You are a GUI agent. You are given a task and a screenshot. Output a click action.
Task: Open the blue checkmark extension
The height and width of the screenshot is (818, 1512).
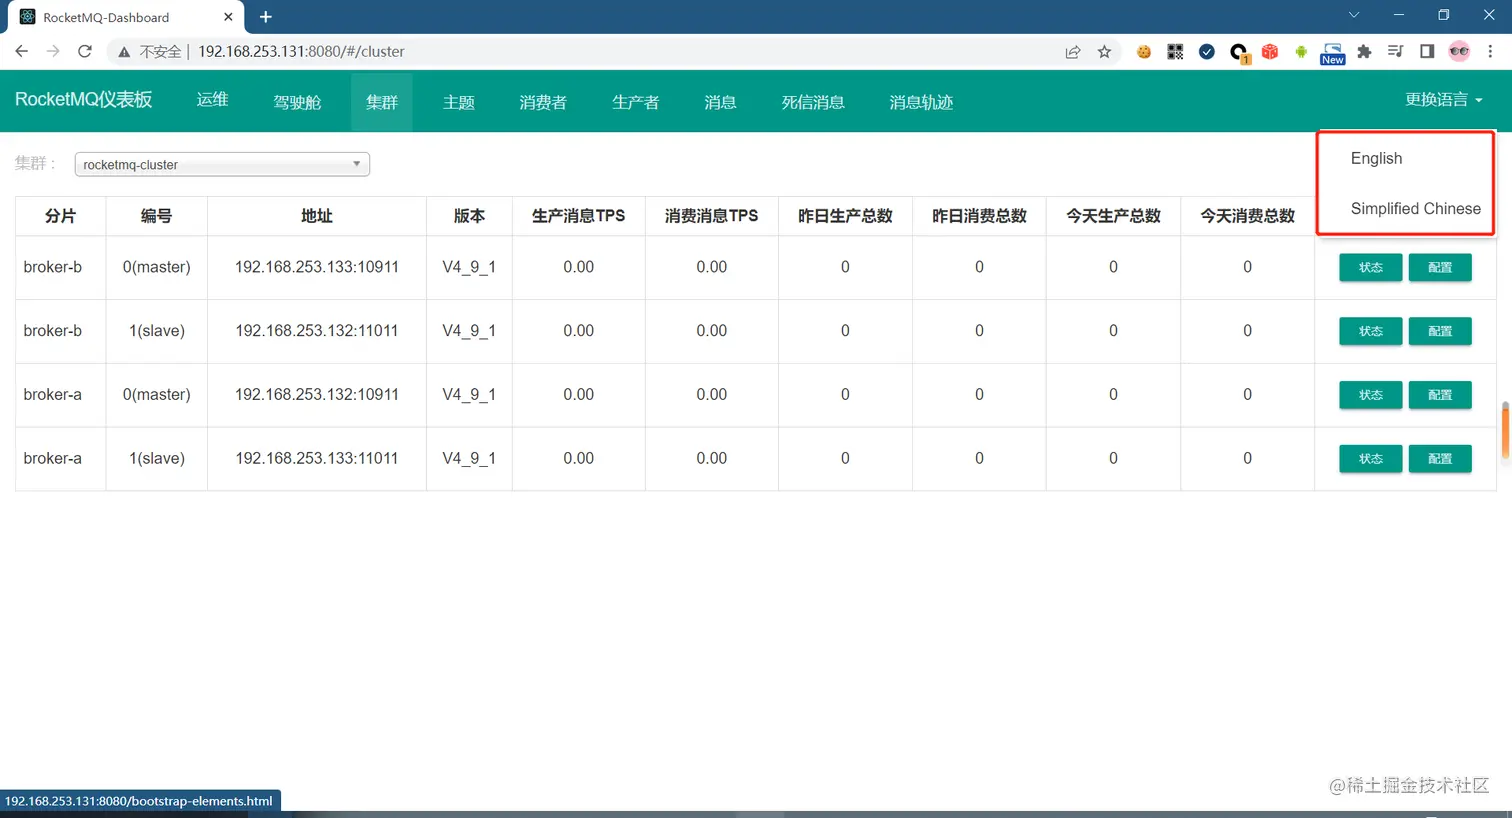point(1207,52)
